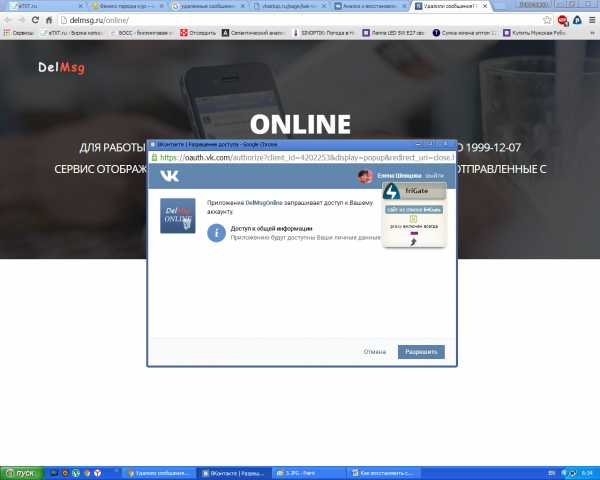Viewport: 600px width, 480px height.
Task: Click the friGate extension icon in toolbar
Action: 577,20
